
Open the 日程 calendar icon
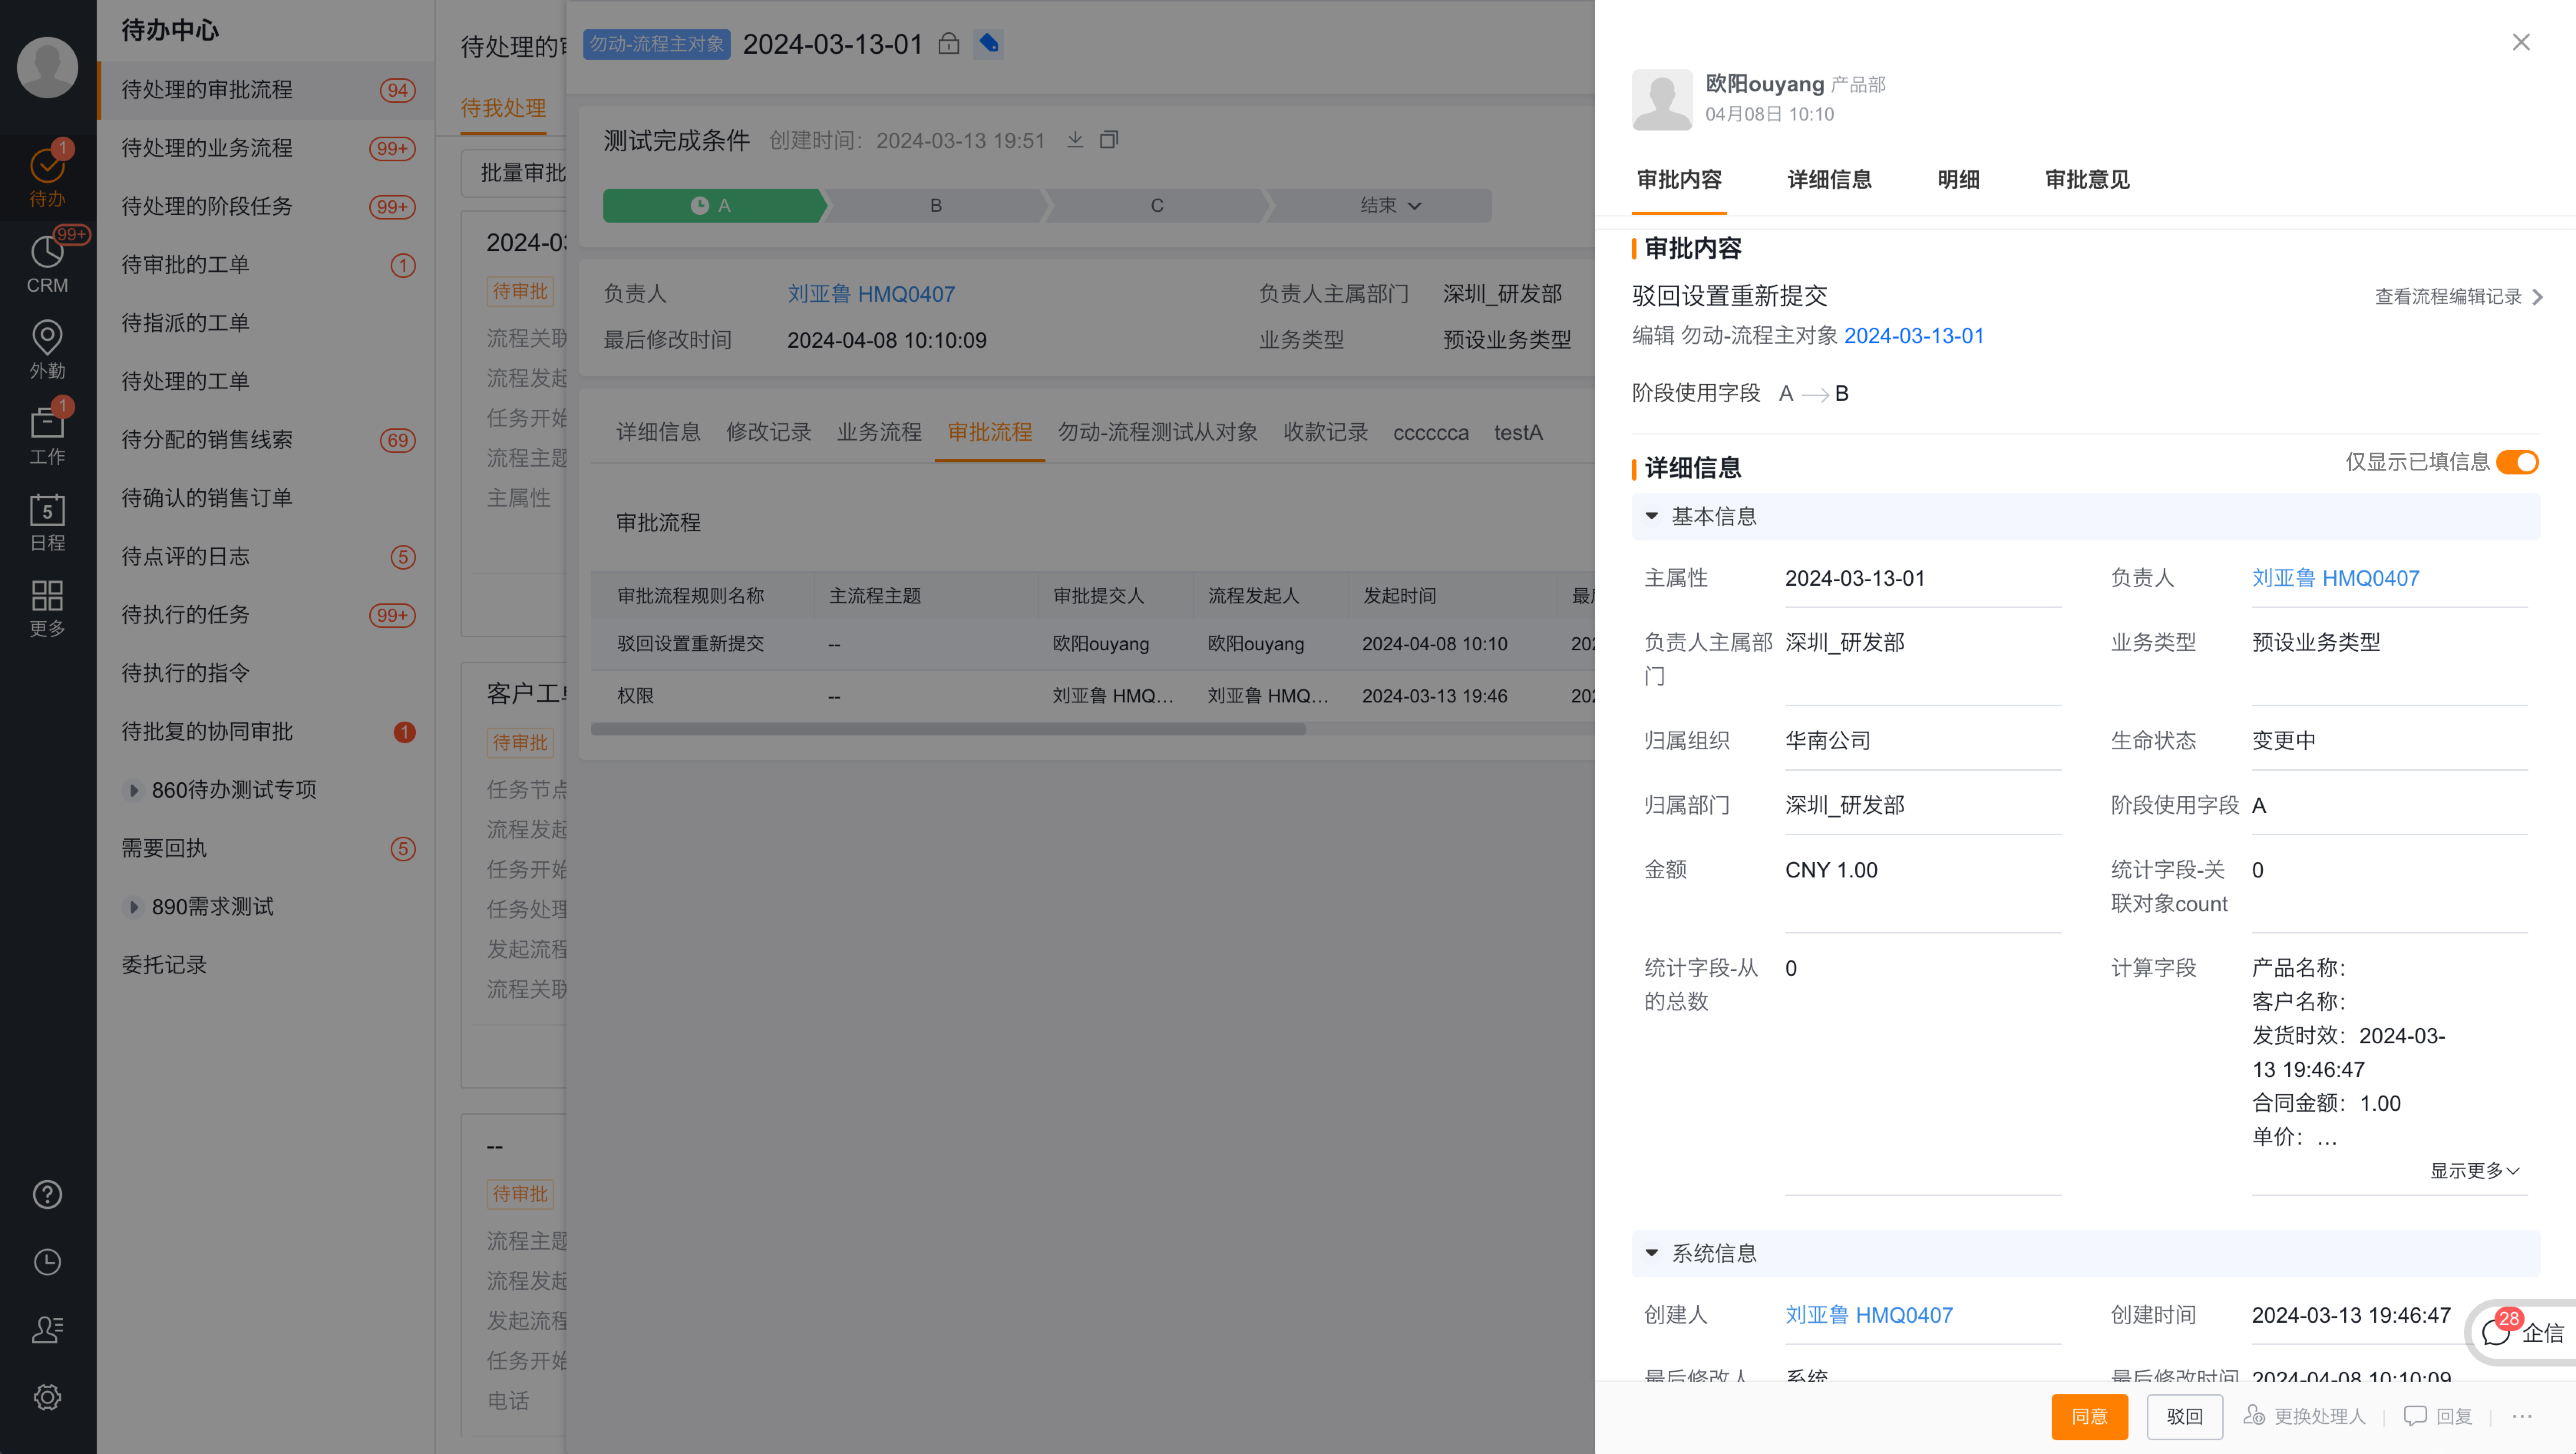tap(47, 522)
